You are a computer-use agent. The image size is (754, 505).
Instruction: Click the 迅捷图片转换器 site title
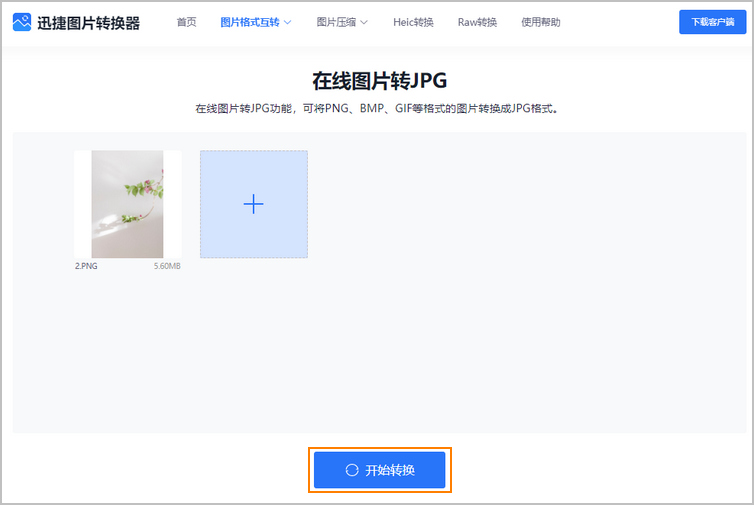click(x=88, y=23)
